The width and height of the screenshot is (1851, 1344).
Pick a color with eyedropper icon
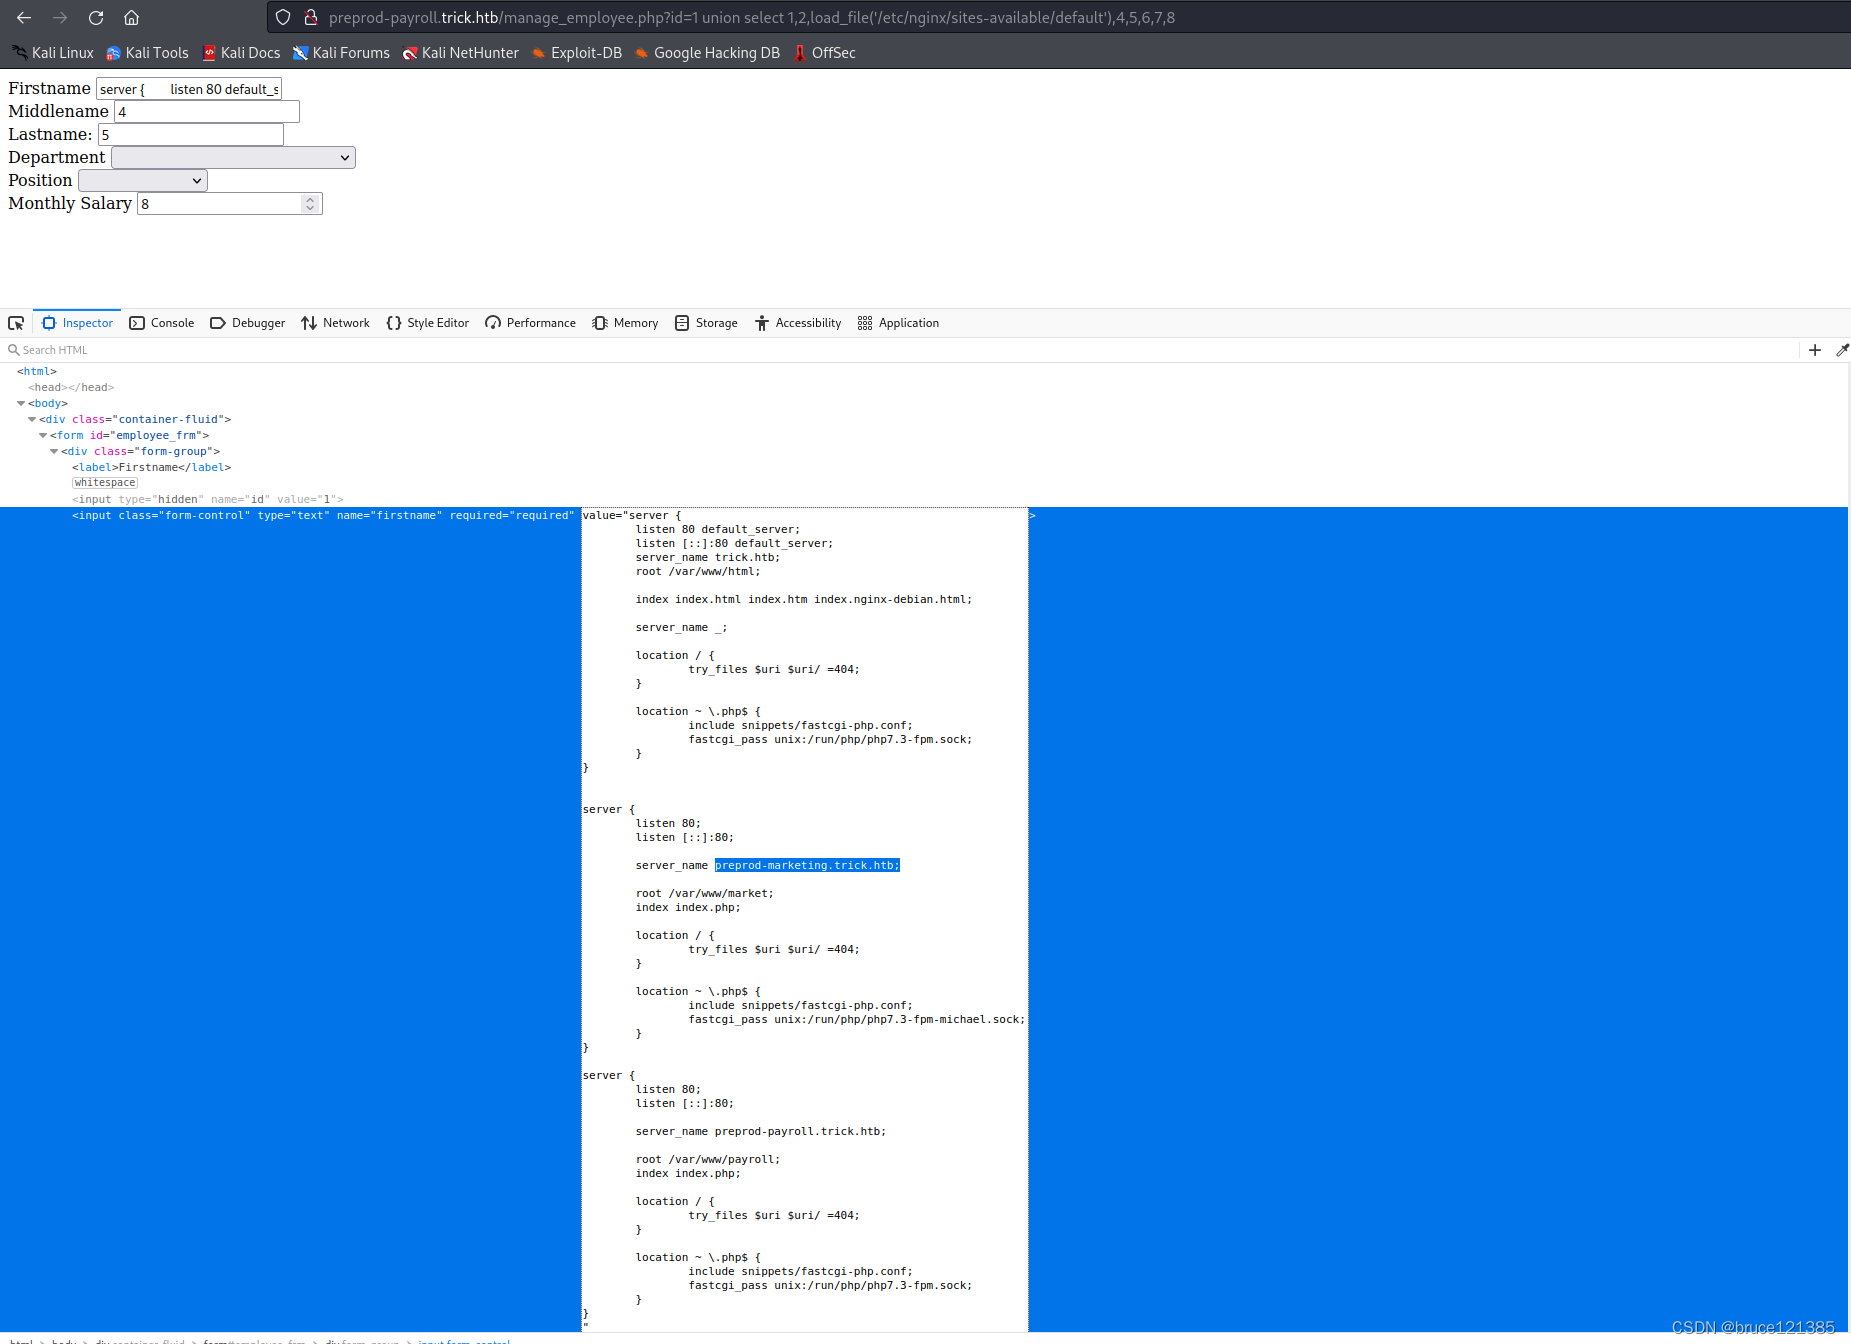(1842, 350)
